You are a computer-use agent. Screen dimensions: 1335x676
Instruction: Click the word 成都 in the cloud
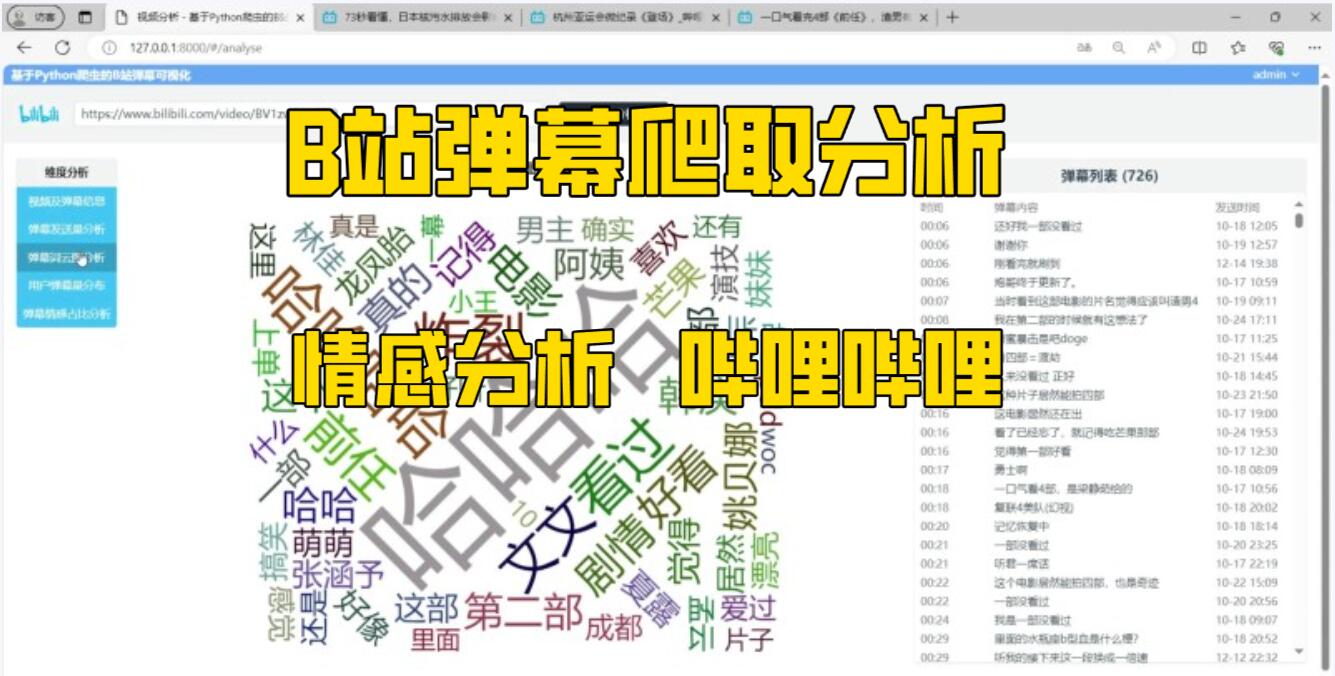(614, 628)
